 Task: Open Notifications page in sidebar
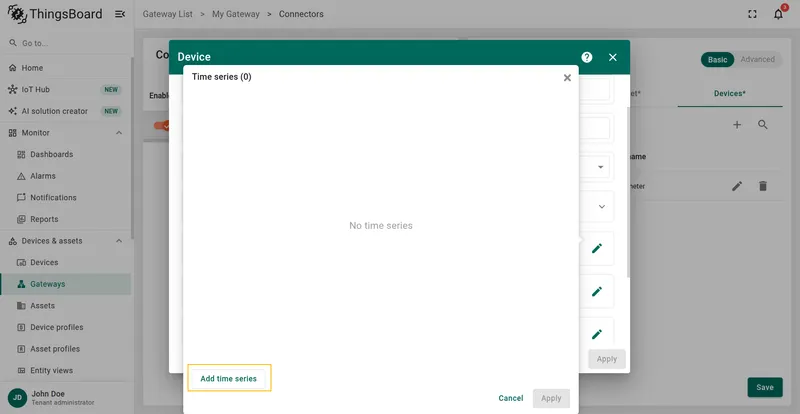65,198
